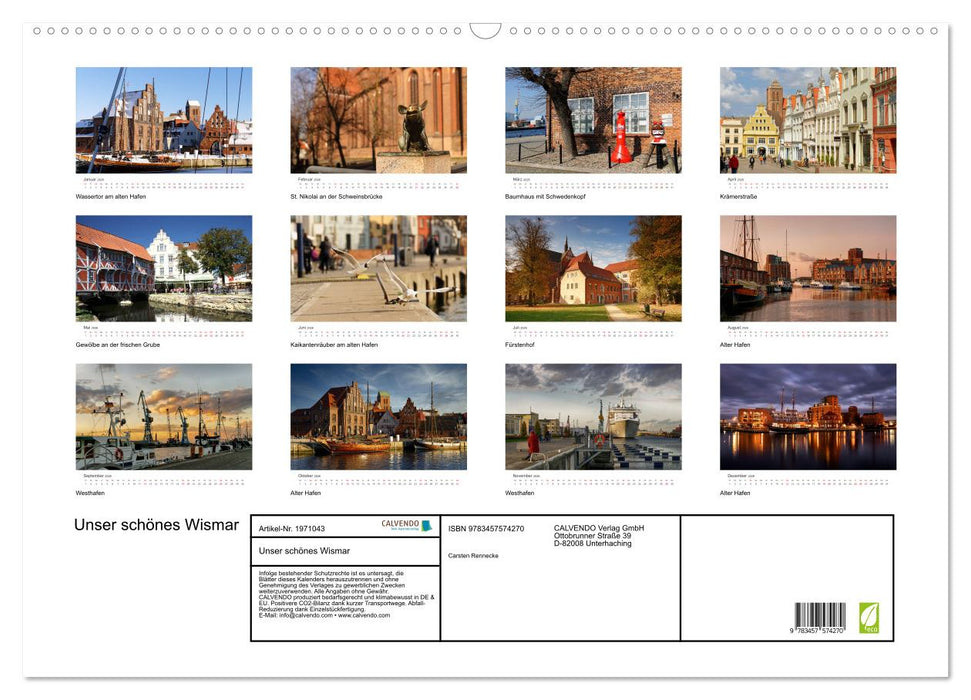971x700 pixels.
Task: Open the St. Nikolai an der Schweinsbrücke image
Action: [x=378, y=120]
